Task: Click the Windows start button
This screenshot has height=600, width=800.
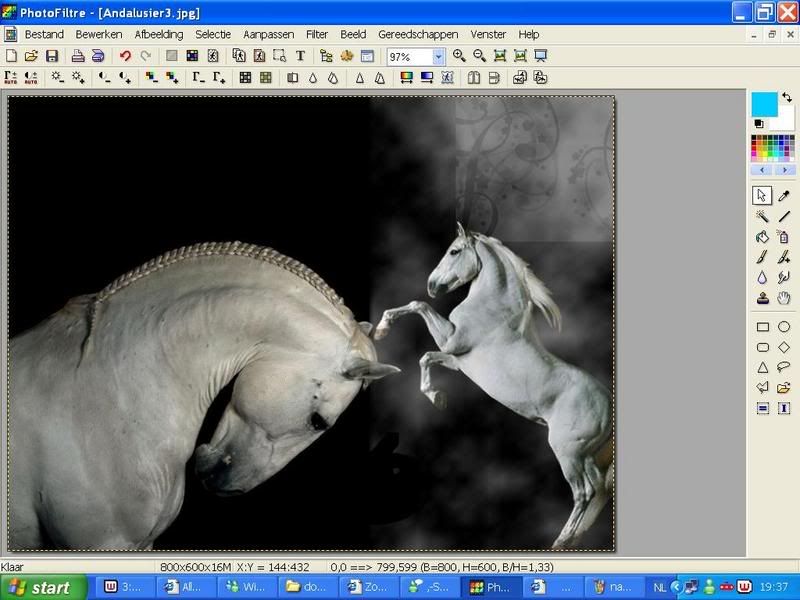Action: tap(44, 587)
